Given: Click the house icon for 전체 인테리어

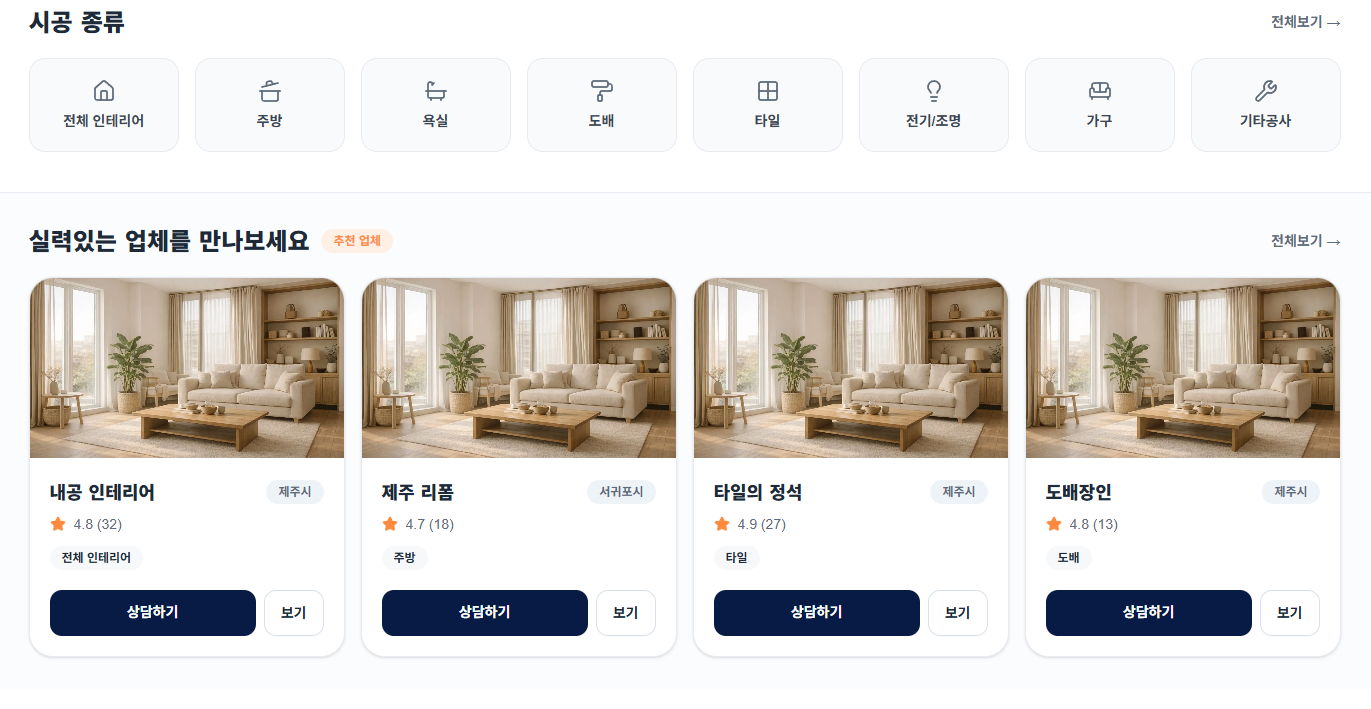Looking at the screenshot, I should pos(103,92).
